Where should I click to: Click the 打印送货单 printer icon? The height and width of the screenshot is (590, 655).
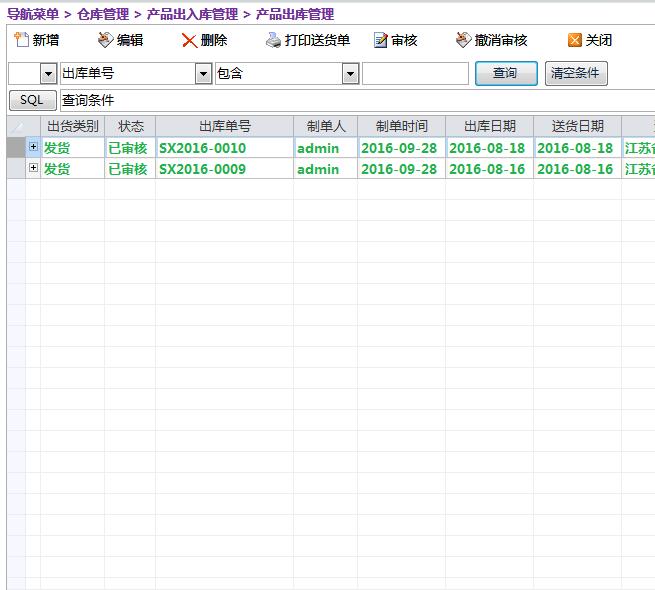coord(273,40)
